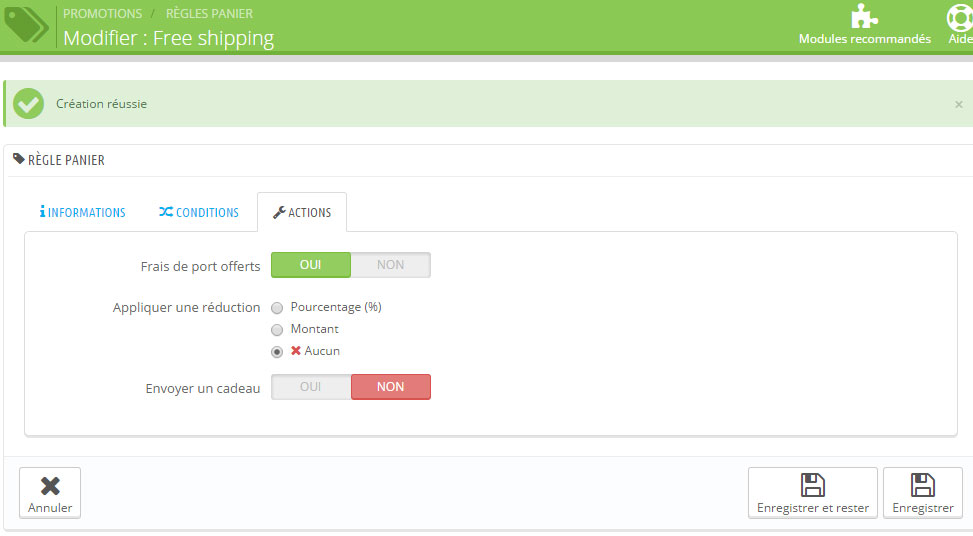973x536 pixels.
Task: Select the Pourcentage (%) radio option
Action: tap(277, 308)
